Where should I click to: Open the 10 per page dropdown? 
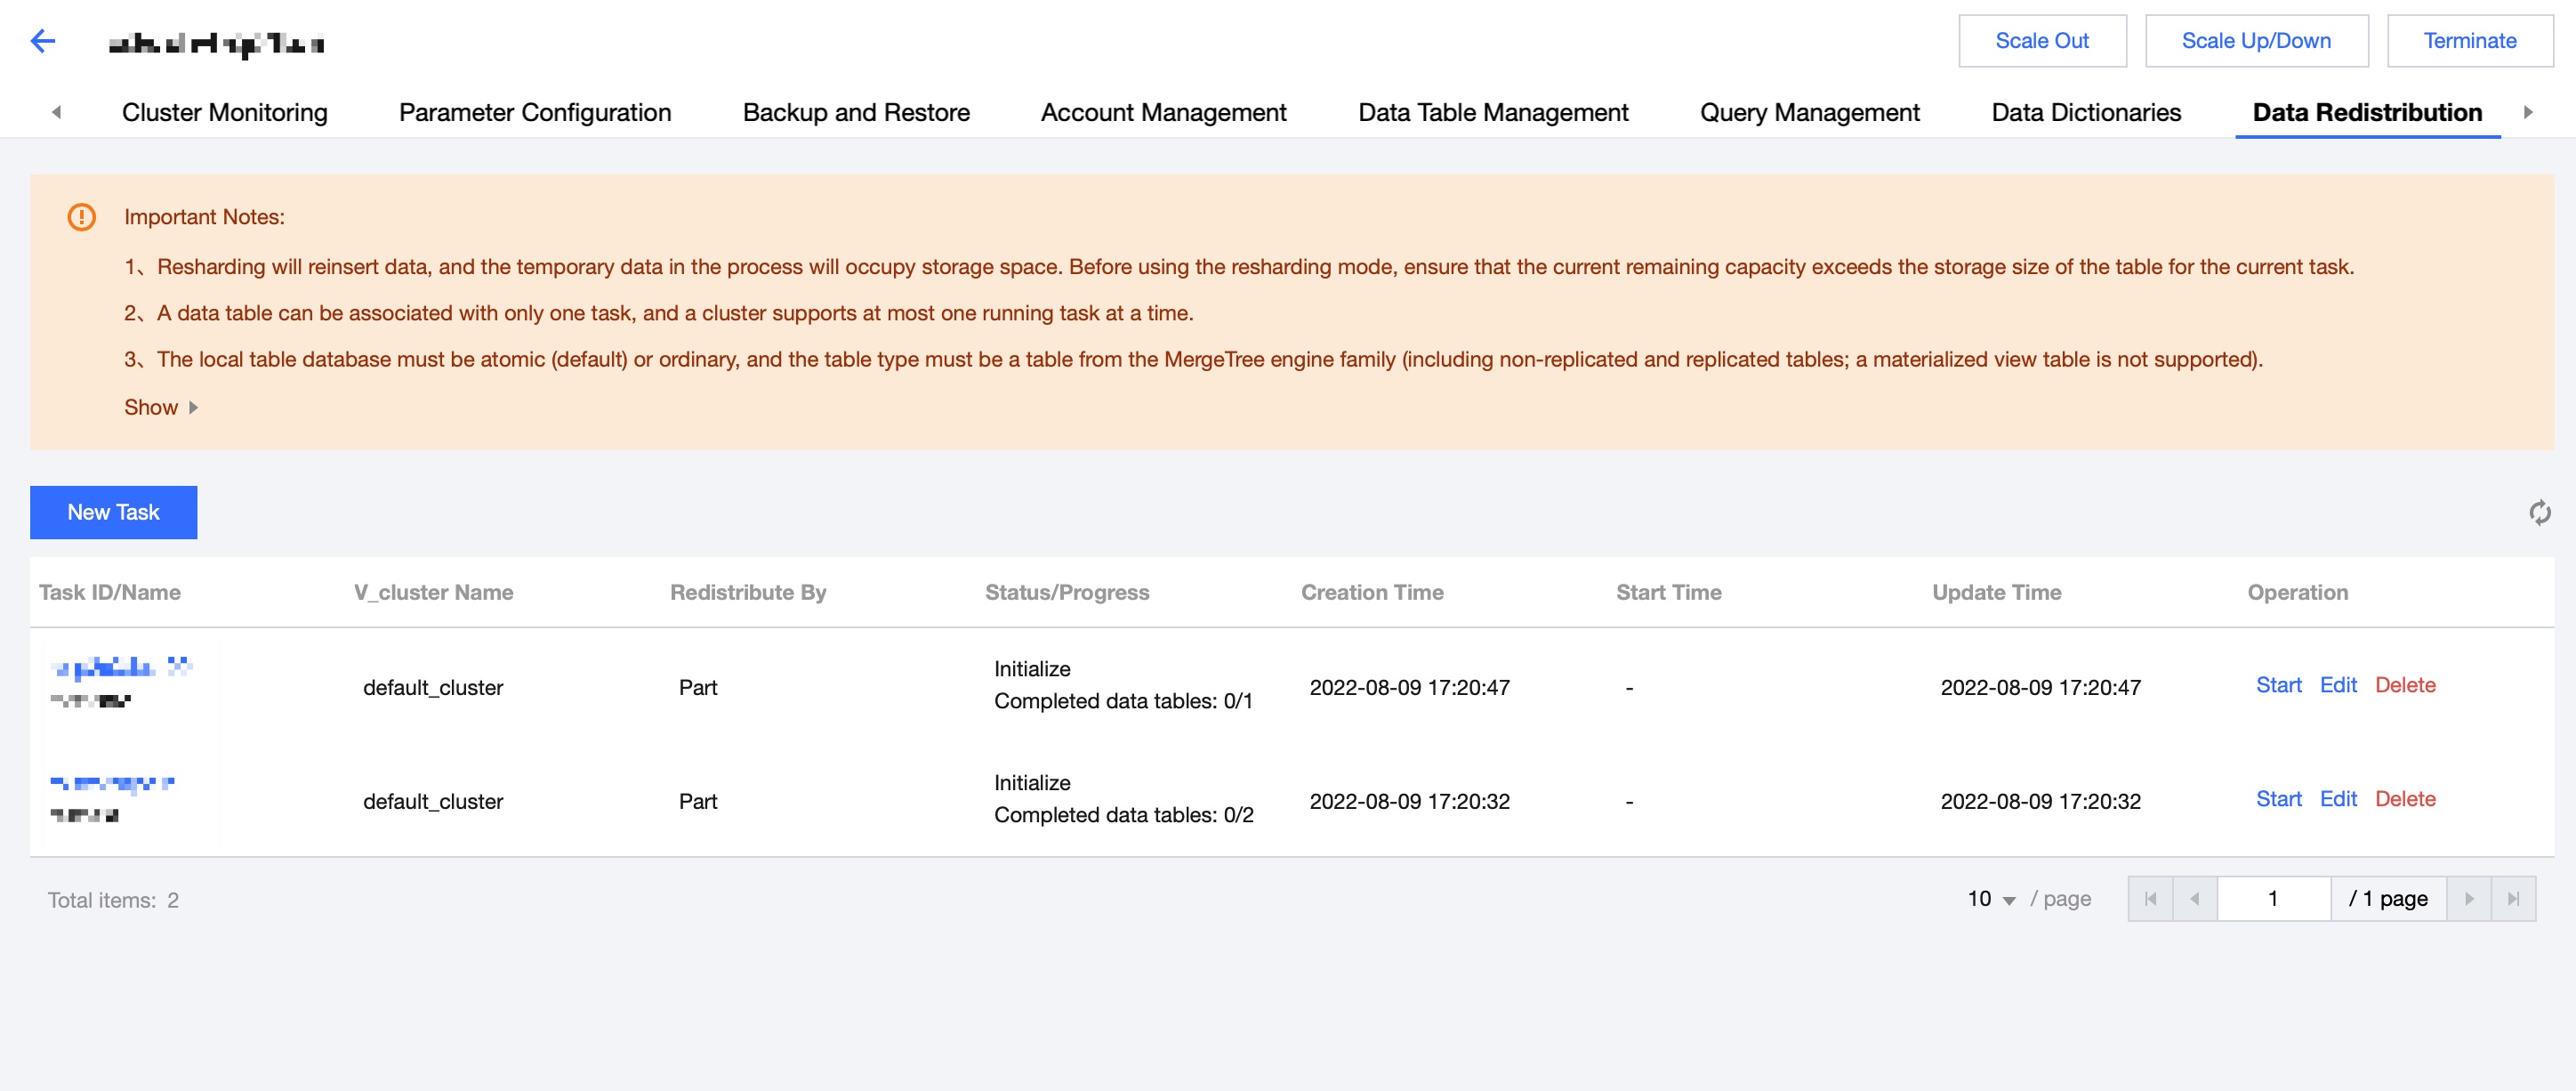(1991, 899)
